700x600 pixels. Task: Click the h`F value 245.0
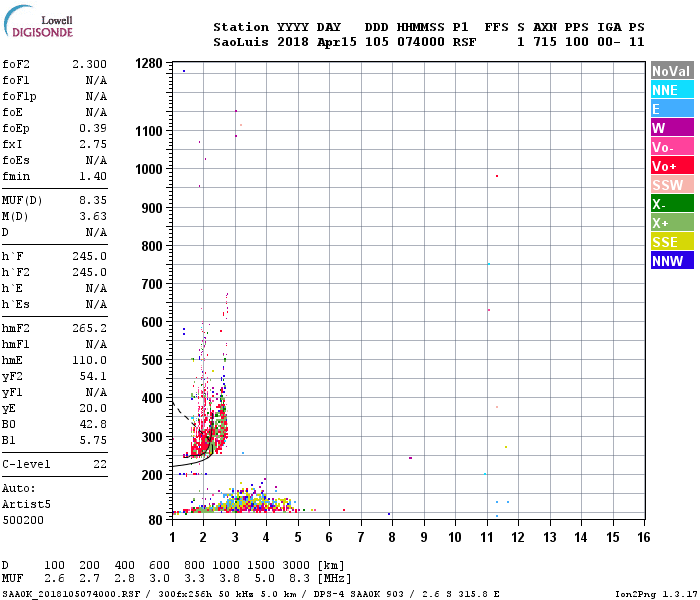pos(89,257)
